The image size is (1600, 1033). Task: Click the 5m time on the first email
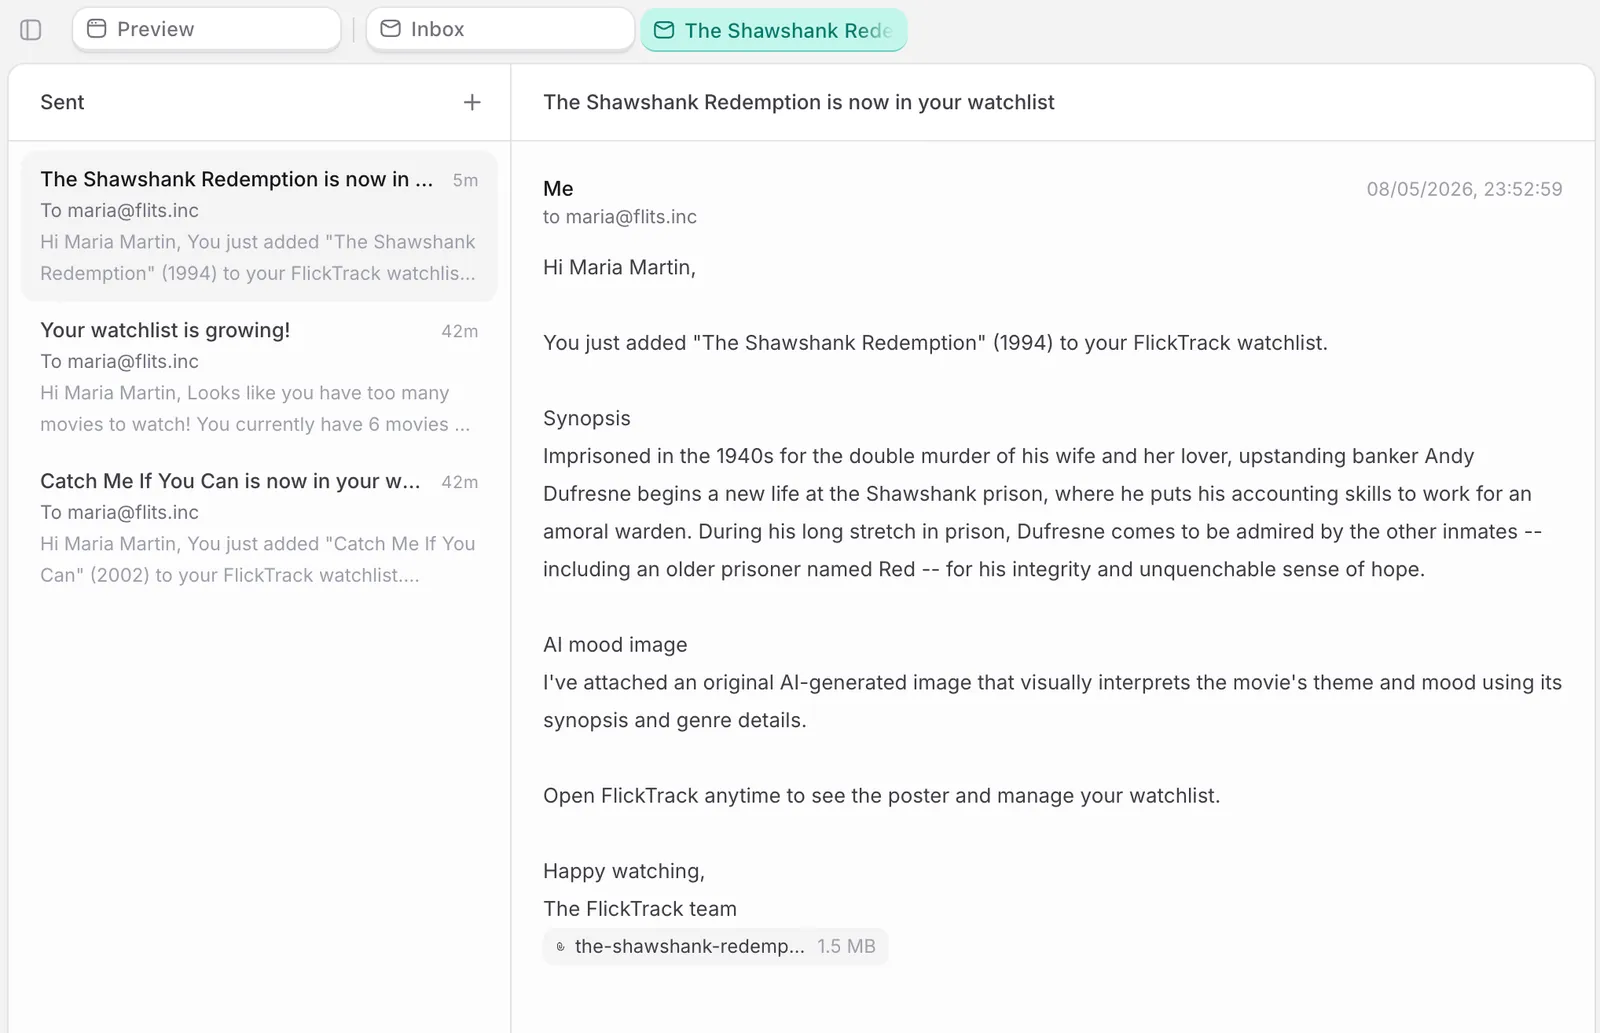(465, 180)
